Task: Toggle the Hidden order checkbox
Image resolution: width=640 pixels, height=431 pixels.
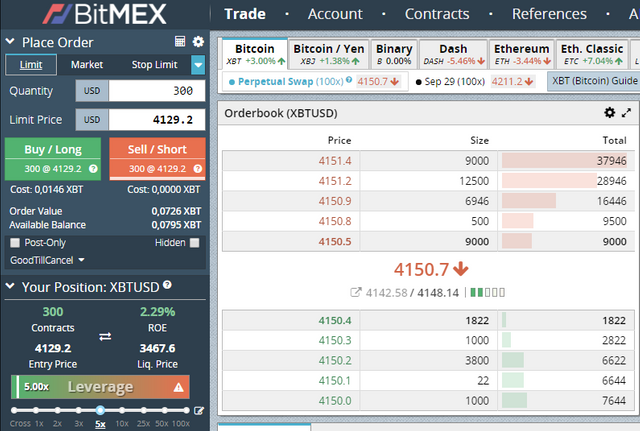Action: (195, 243)
